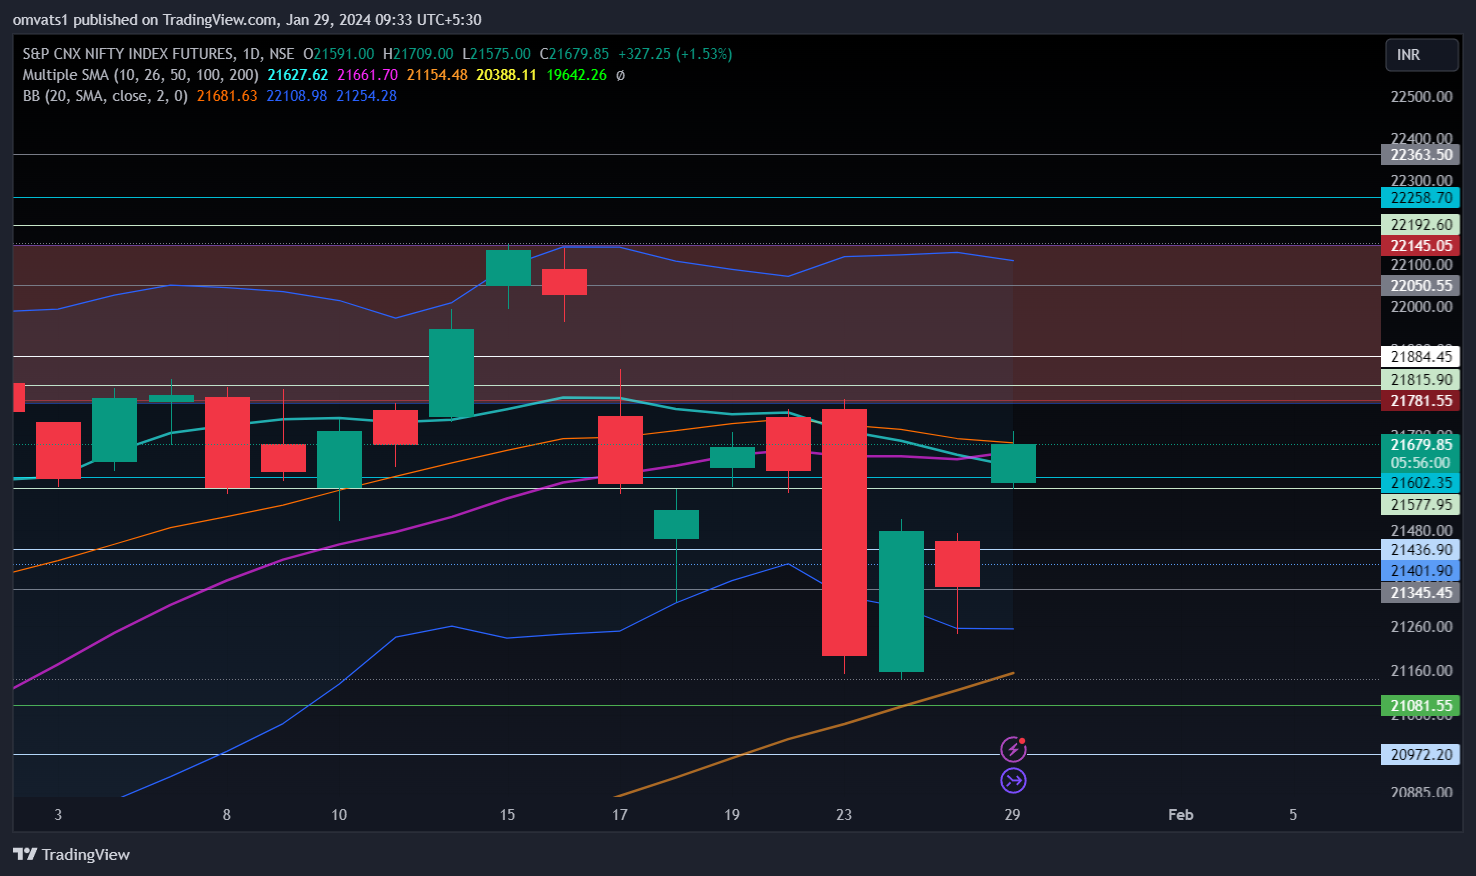Screen dimensions: 1476x876
Task: Click the open value O21591.00
Action: [338, 54]
